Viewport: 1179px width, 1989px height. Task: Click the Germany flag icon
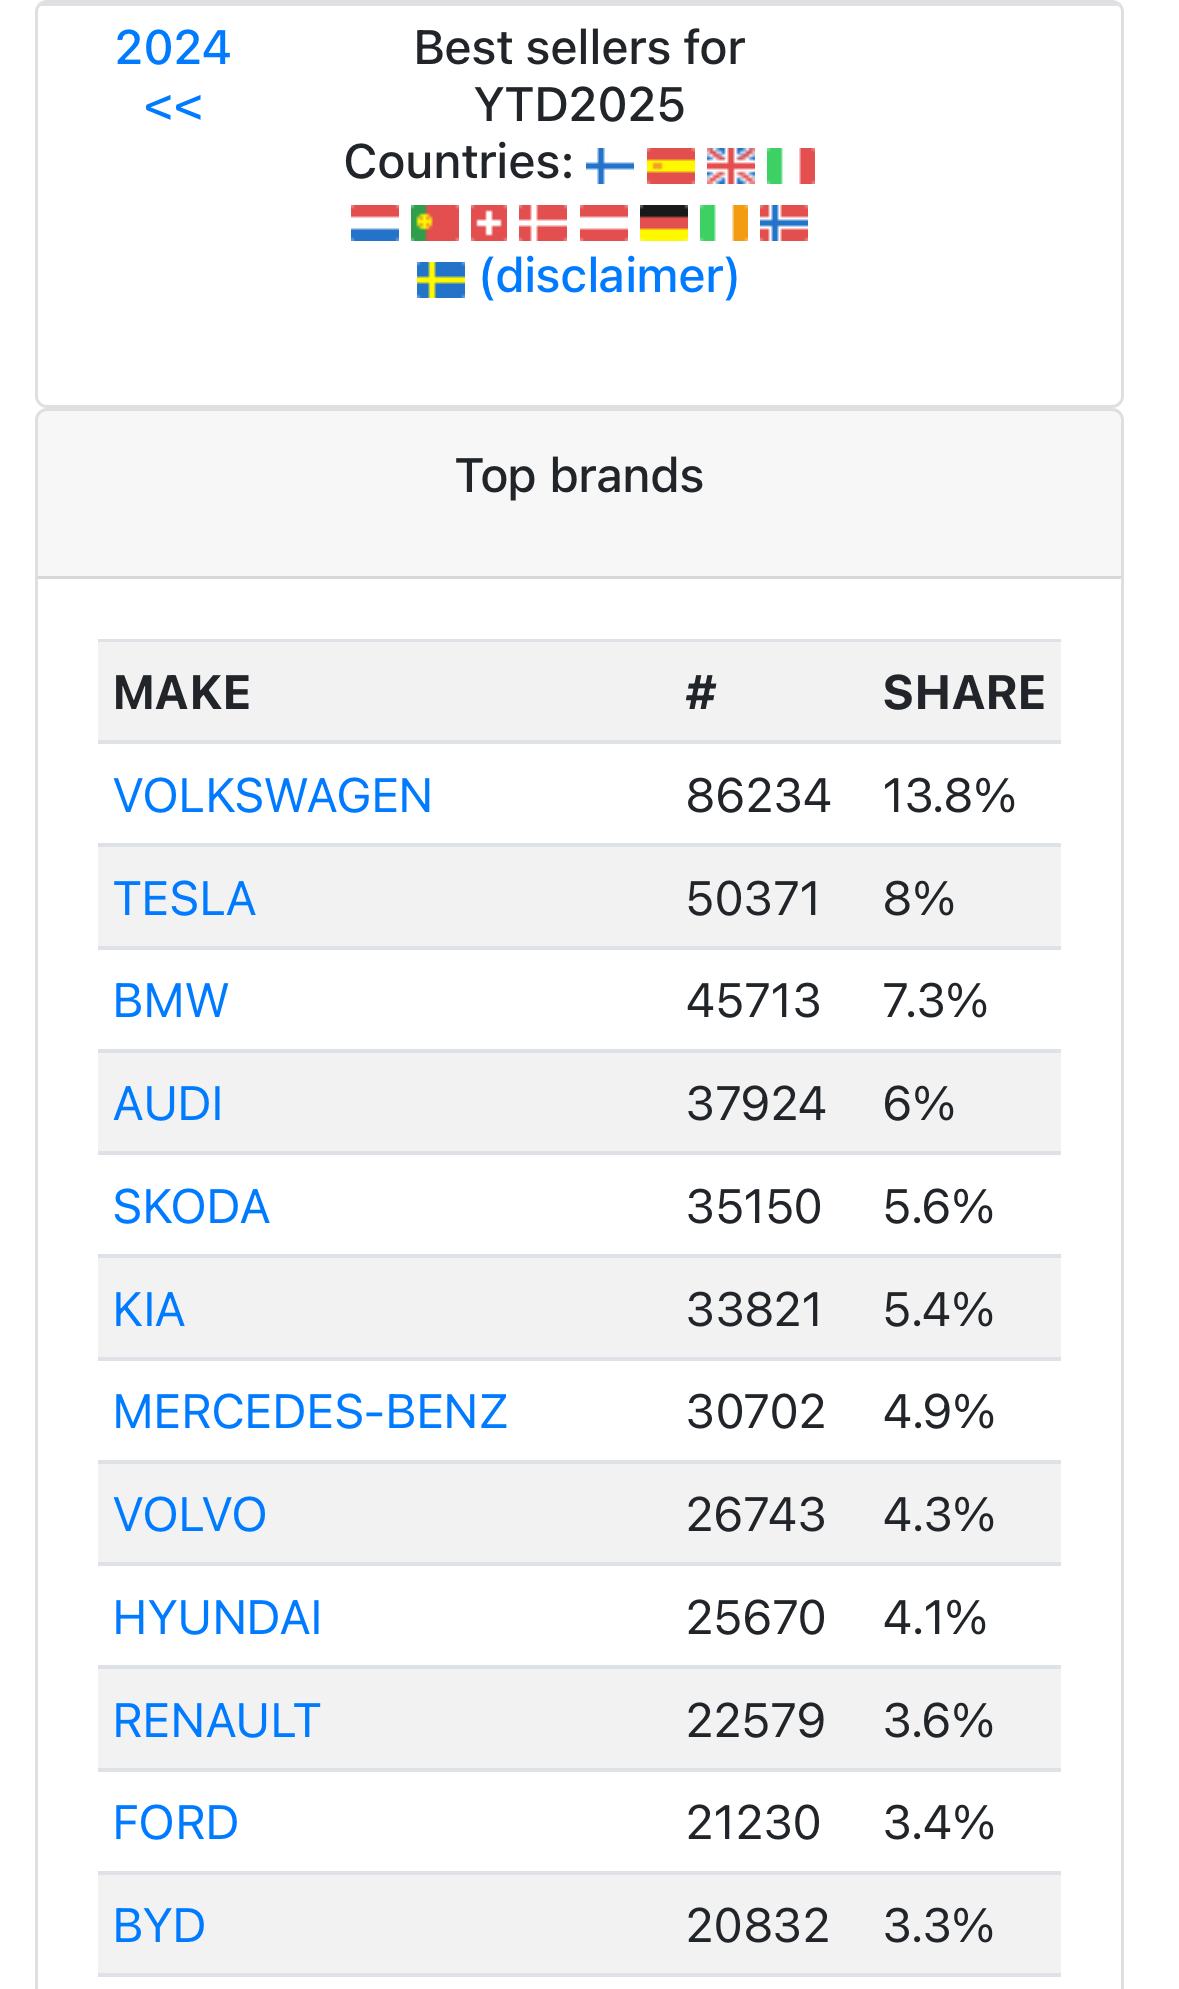click(664, 222)
